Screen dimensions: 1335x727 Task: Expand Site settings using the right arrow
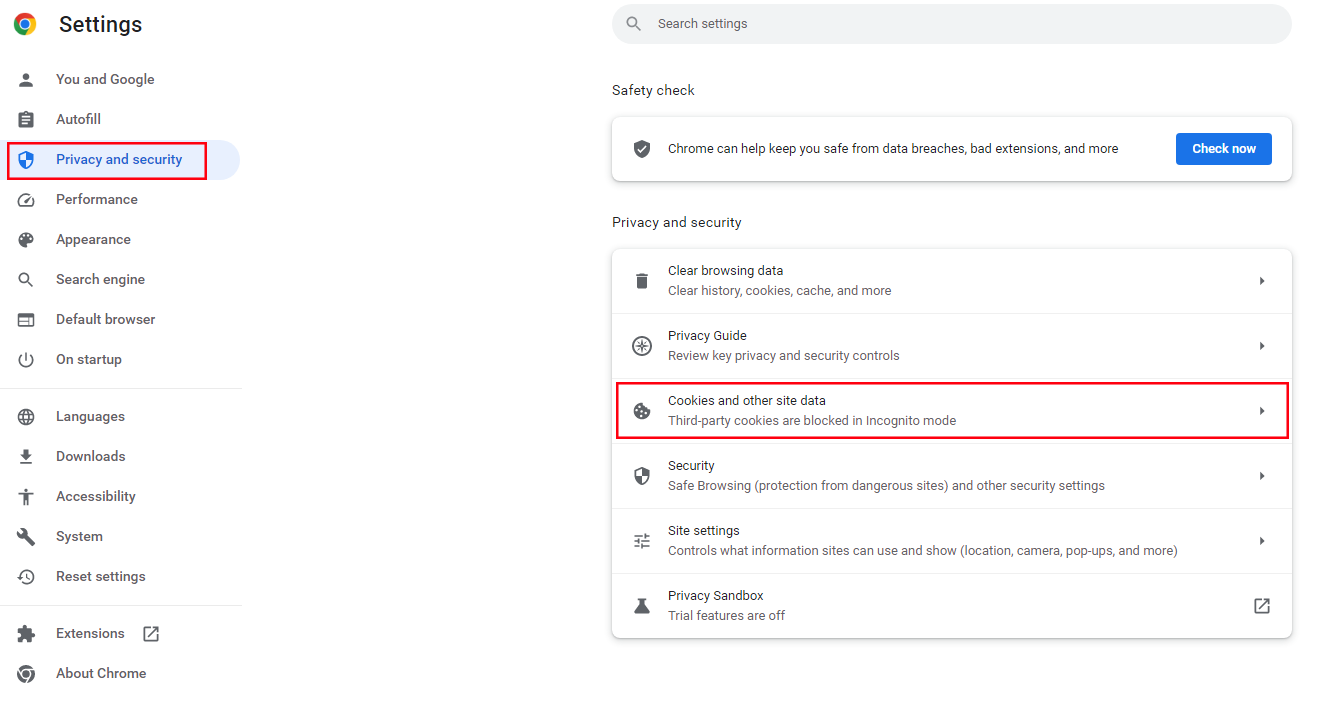point(1262,541)
